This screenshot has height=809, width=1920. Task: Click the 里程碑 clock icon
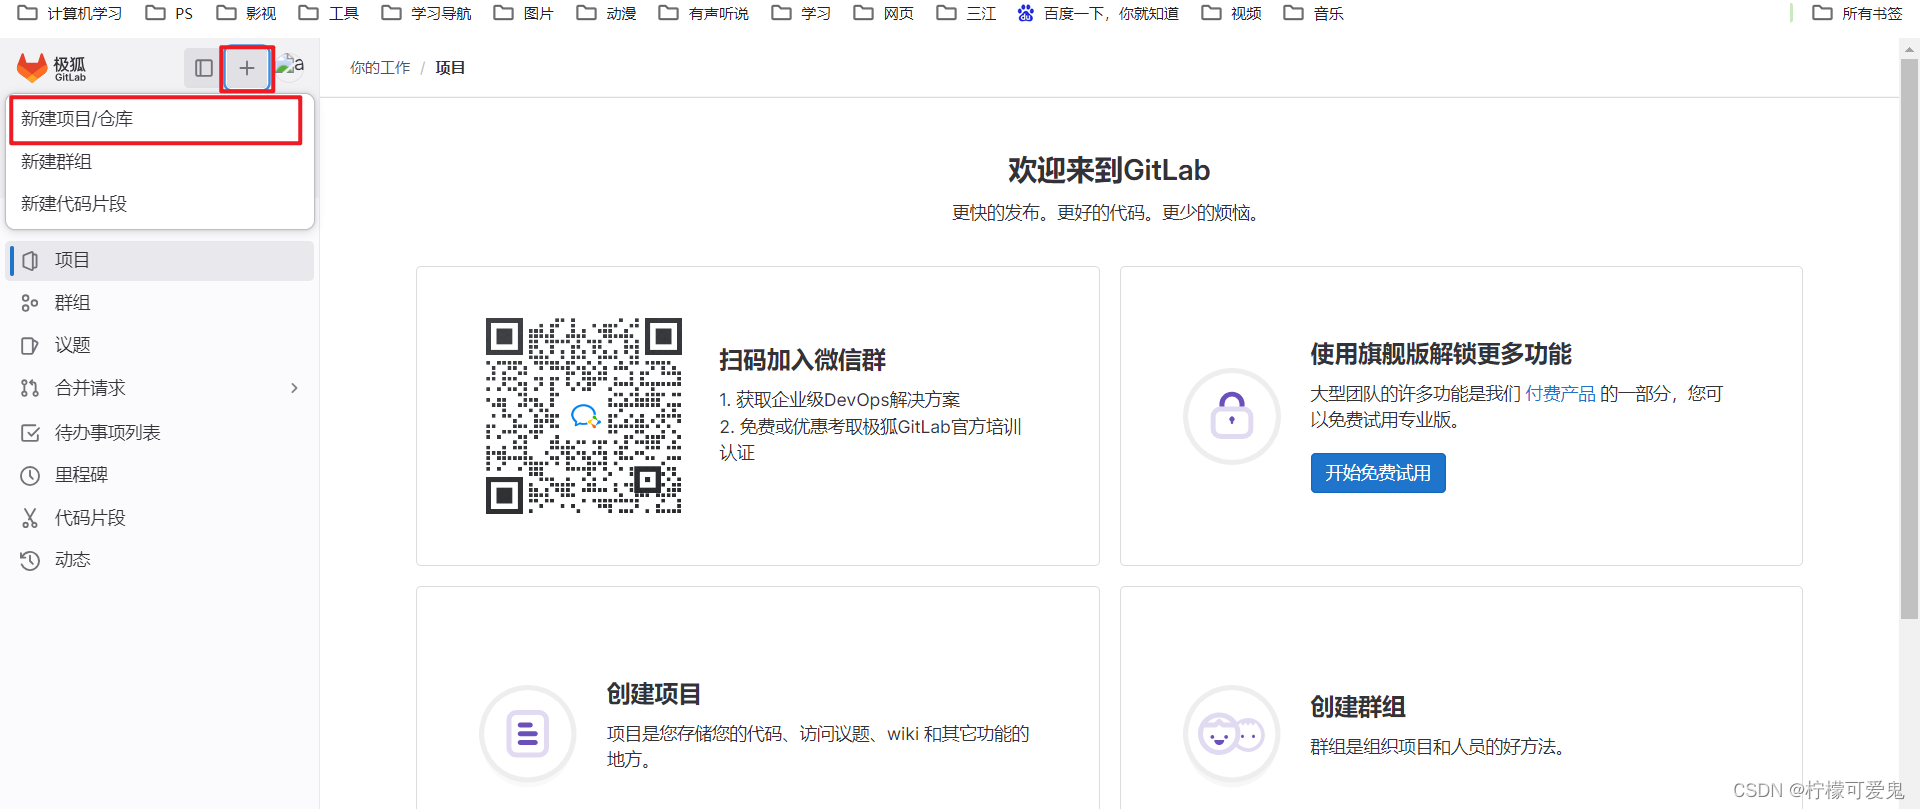30,476
